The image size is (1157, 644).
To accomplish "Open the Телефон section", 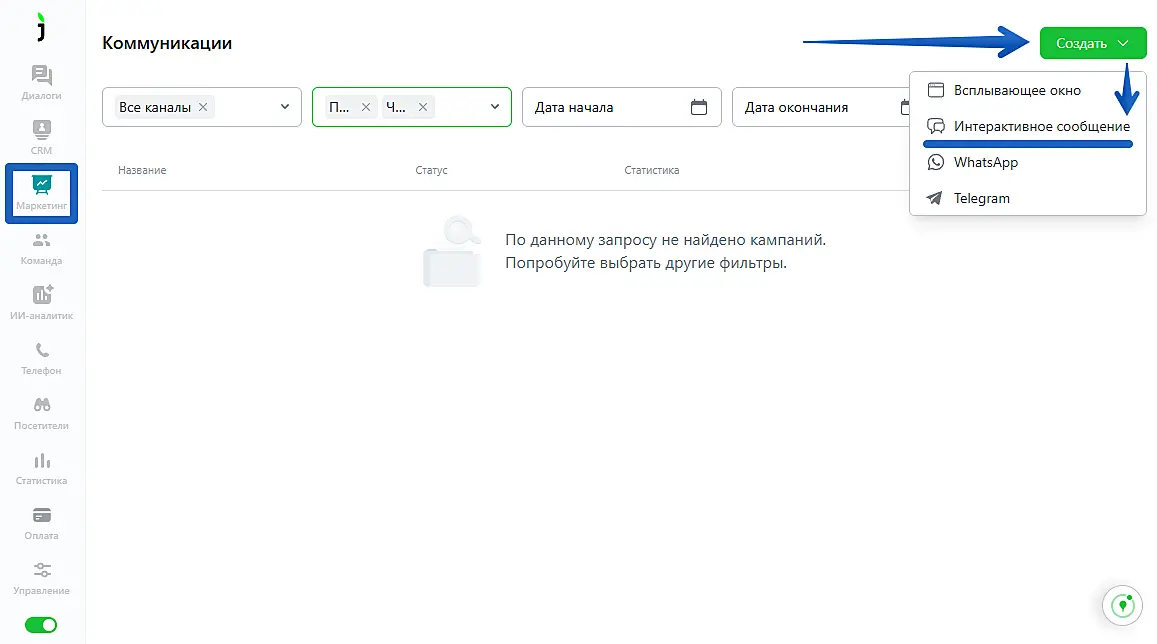I will pos(41,358).
